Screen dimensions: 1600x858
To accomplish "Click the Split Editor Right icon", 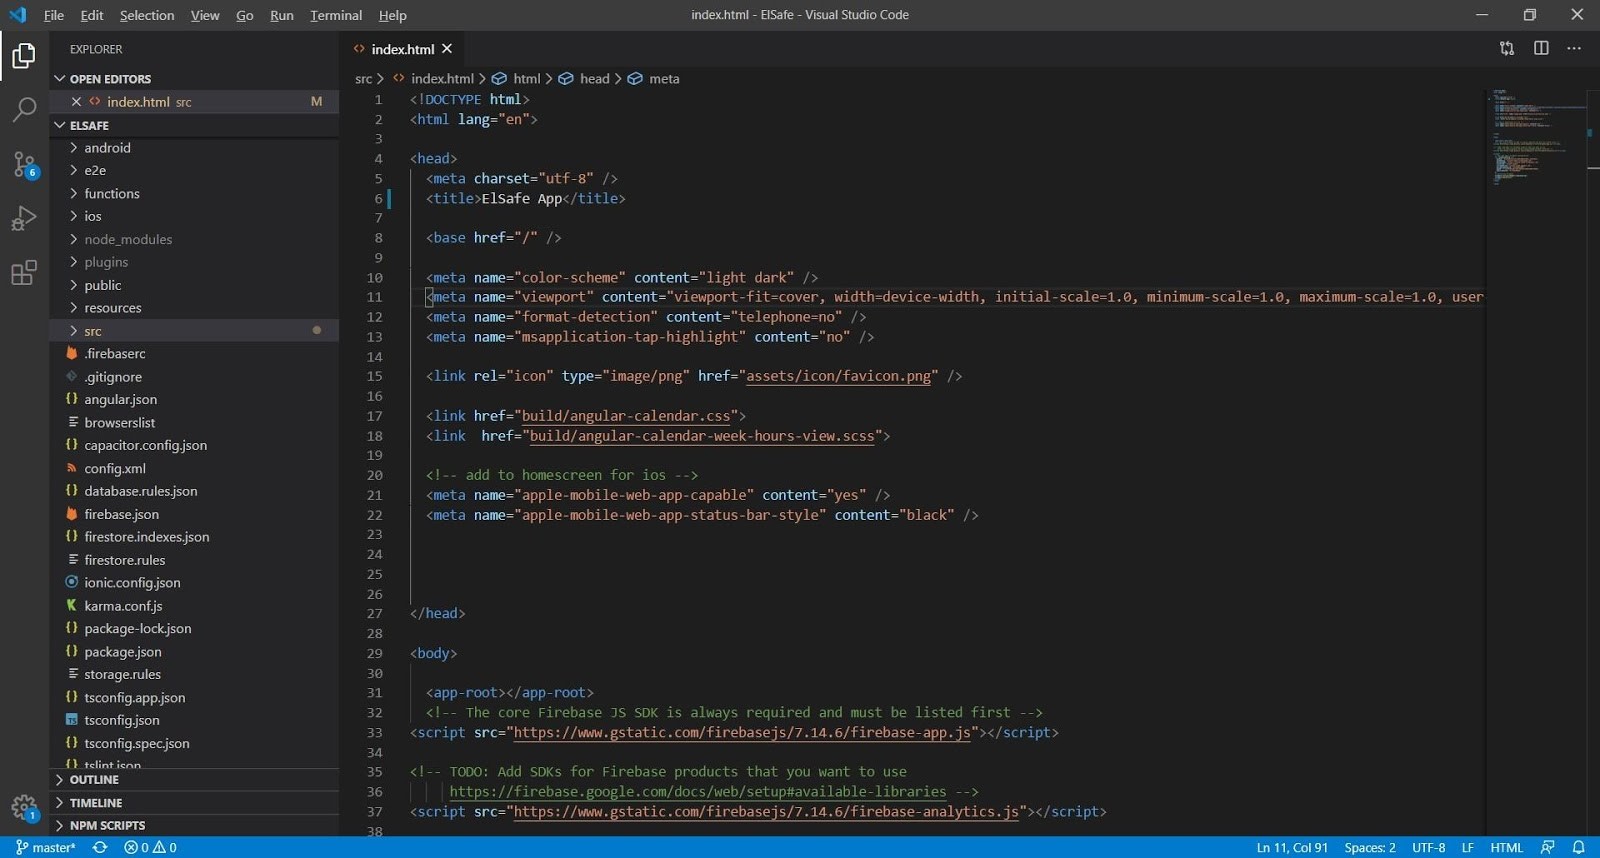I will click(x=1541, y=48).
